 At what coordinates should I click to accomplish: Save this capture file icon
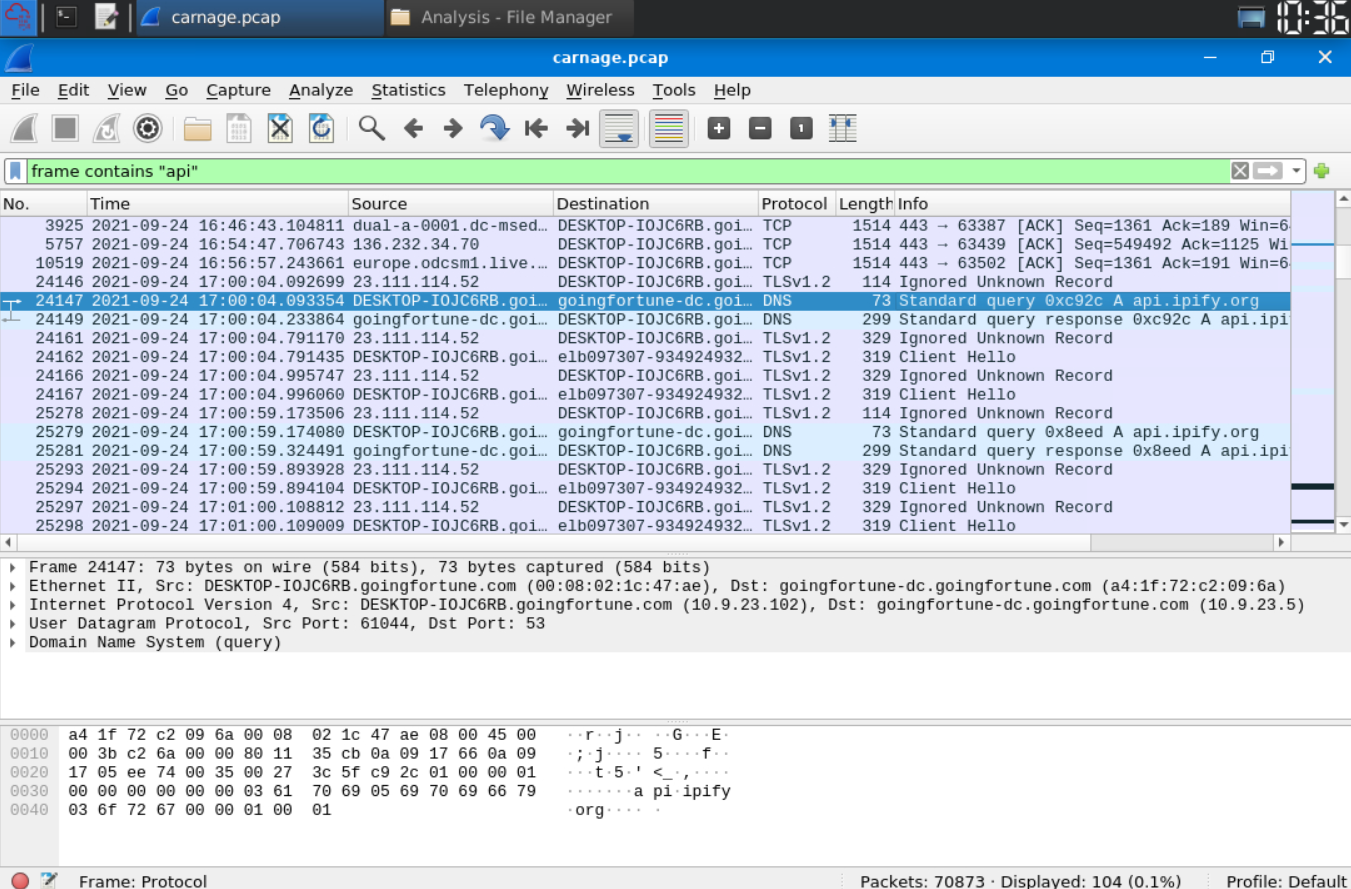pyautogui.click(x=238, y=128)
